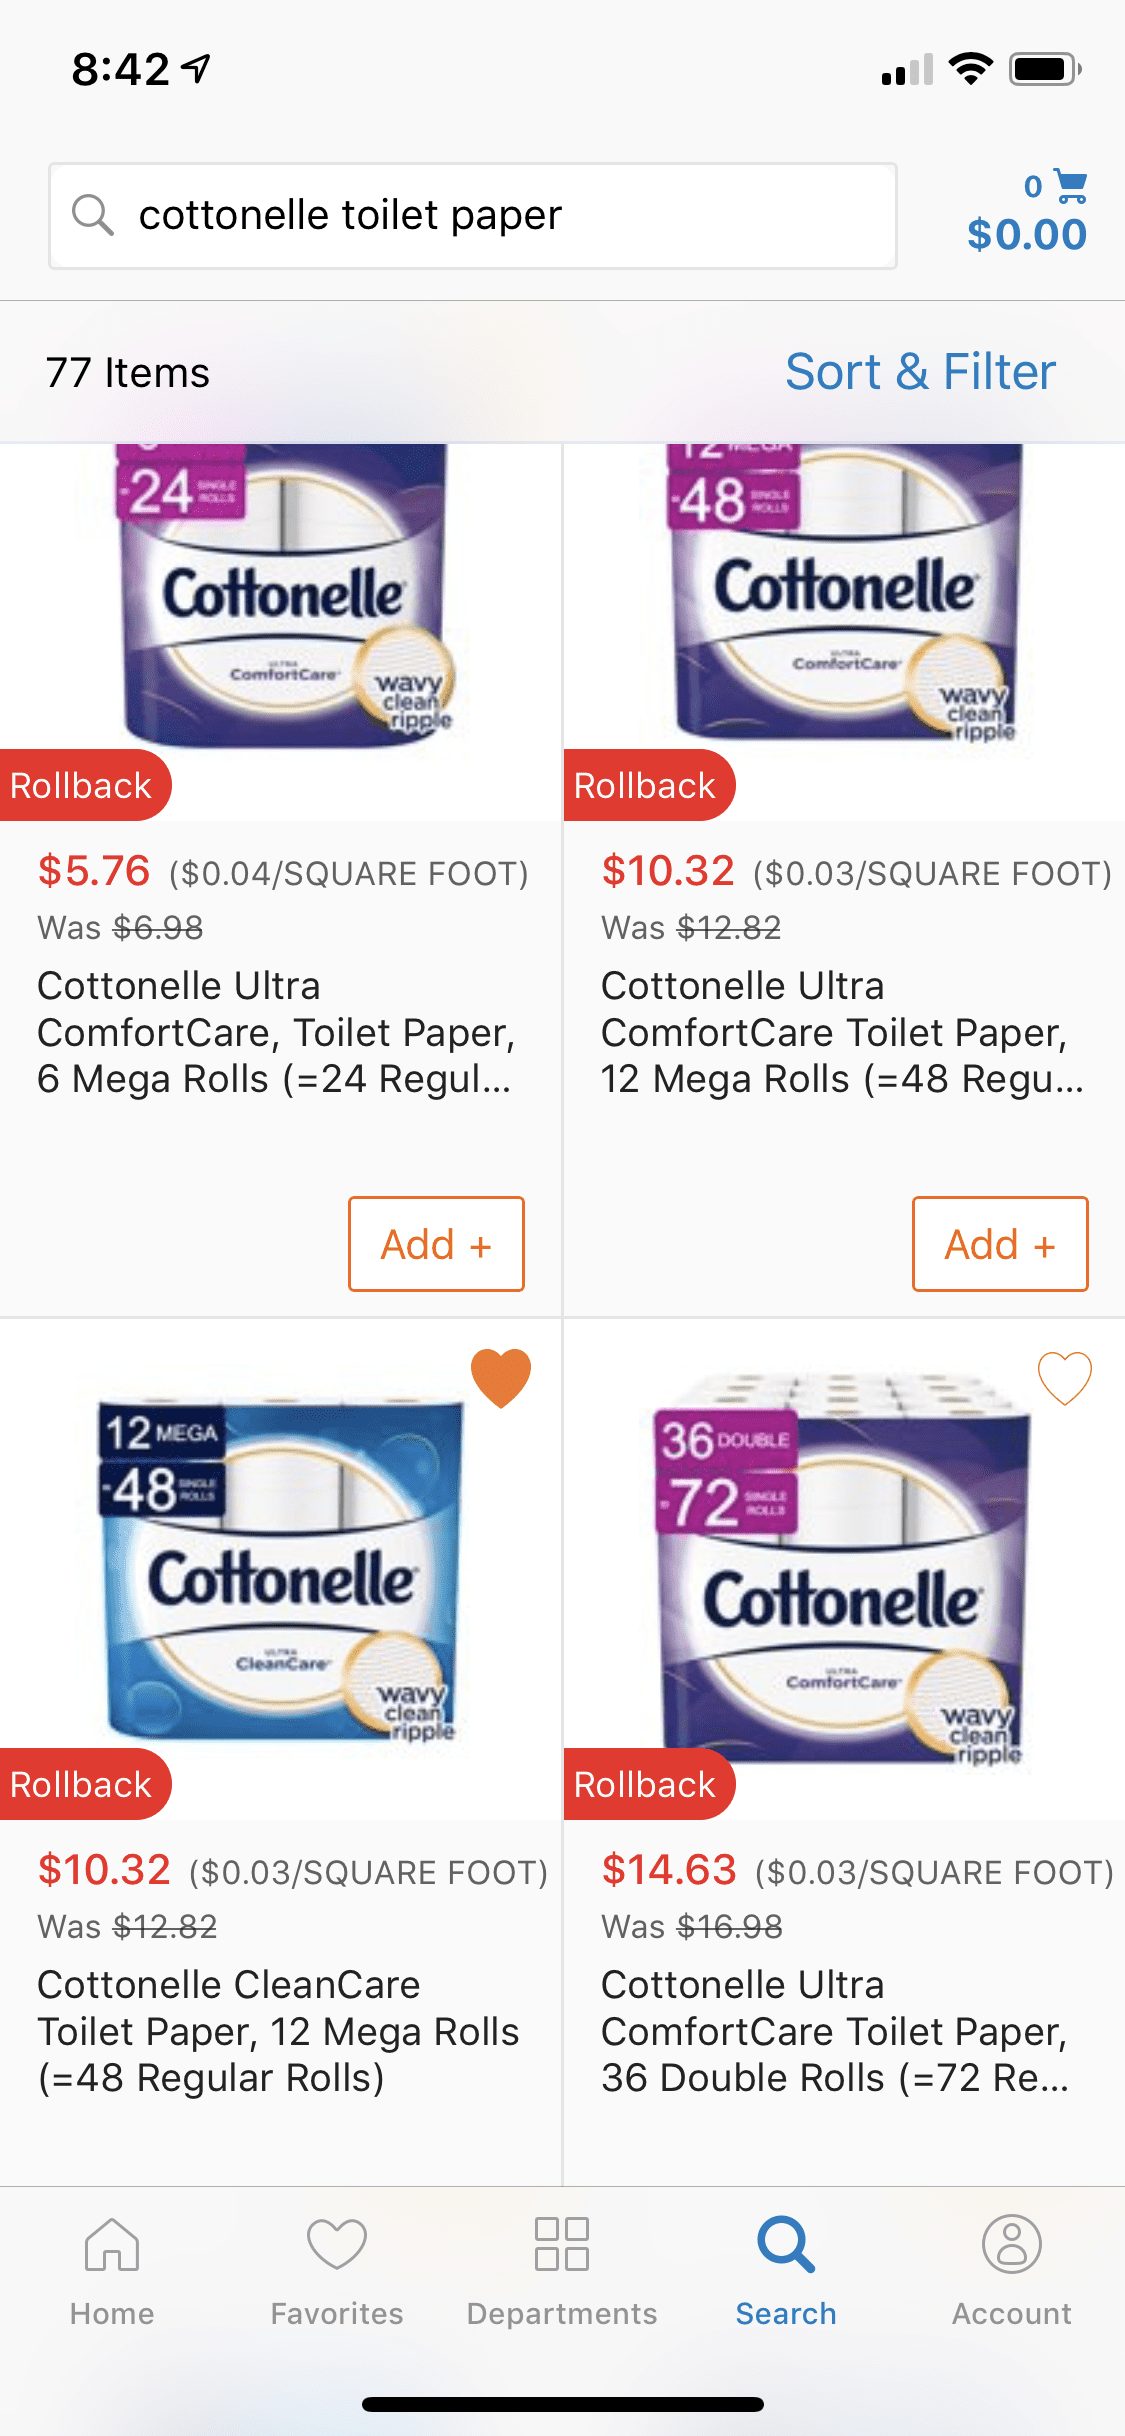Unfavorite the Cottonelle CleanCare 12 Mega Rolls

[500, 1378]
